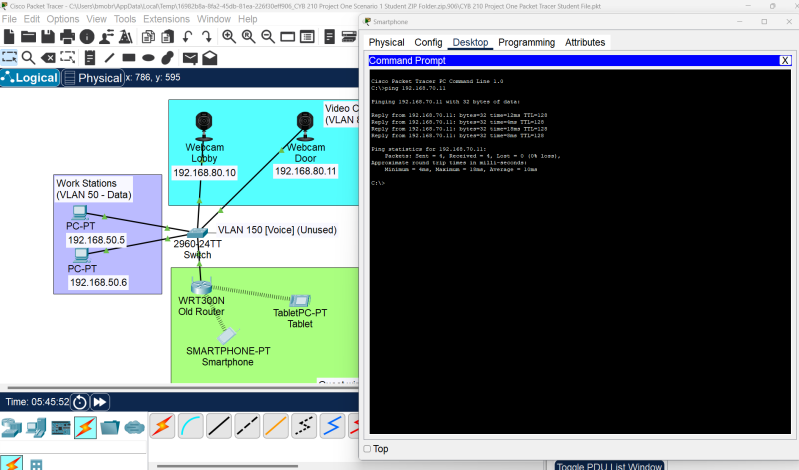Open the Extensions menu

click(x=166, y=19)
